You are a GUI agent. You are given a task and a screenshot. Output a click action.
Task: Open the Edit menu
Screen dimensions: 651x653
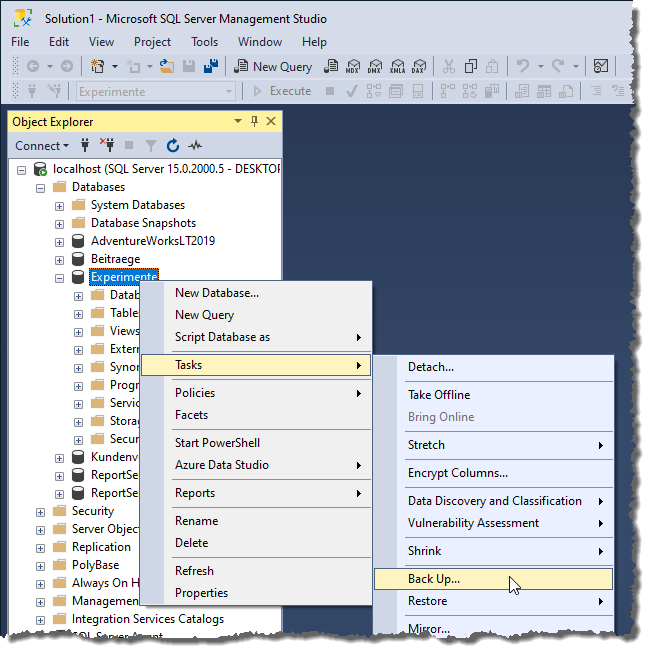[x=59, y=42]
